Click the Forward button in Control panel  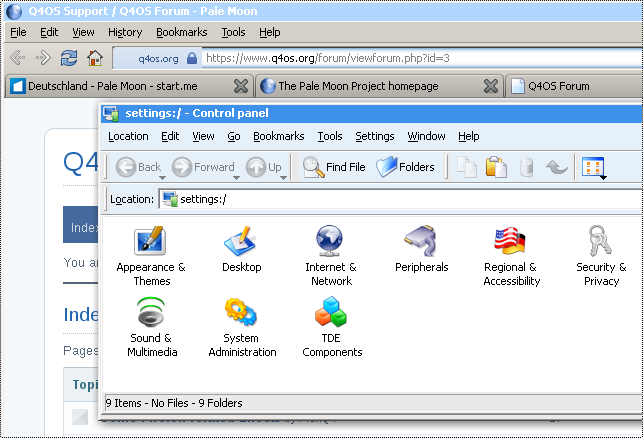click(x=203, y=167)
